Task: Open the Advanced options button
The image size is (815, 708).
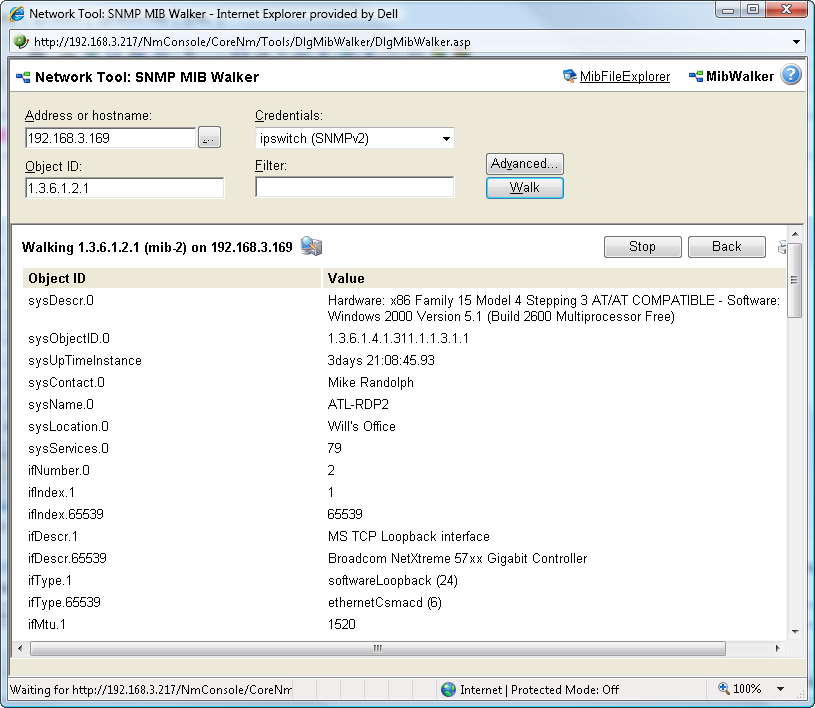Action: pyautogui.click(x=525, y=164)
